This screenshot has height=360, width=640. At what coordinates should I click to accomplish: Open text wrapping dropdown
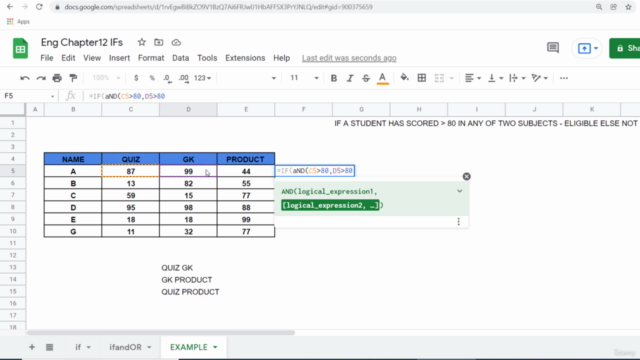517,78
